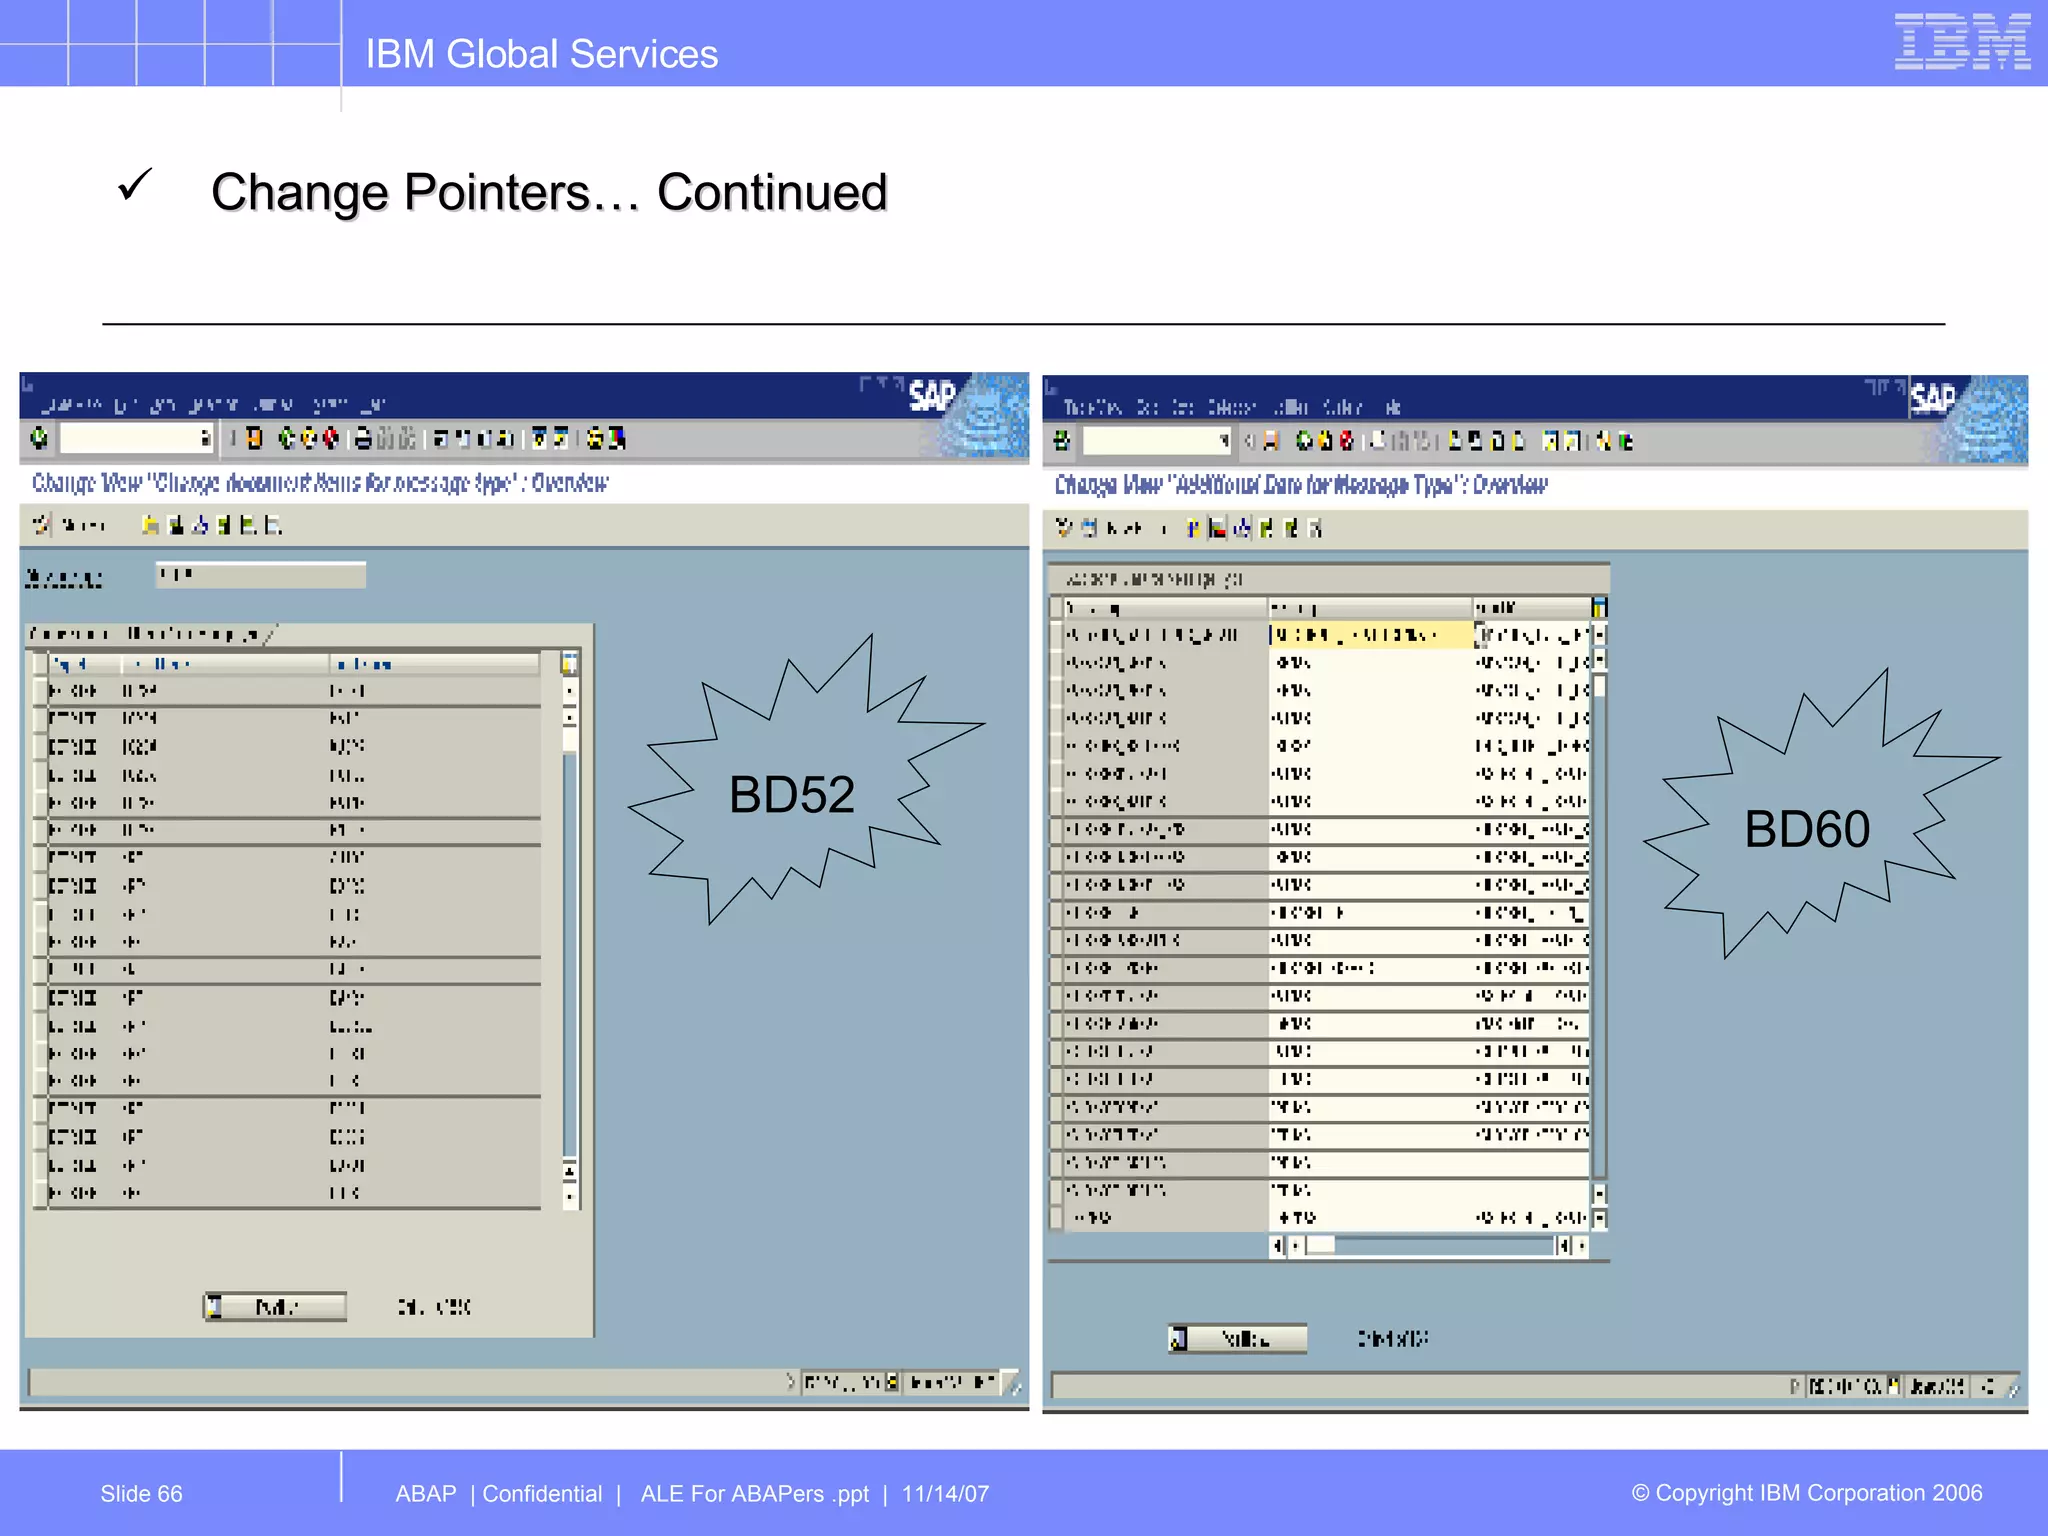Click select-all corner box of BD60 table
This screenshot has height=1536, width=2048.
1056,608
